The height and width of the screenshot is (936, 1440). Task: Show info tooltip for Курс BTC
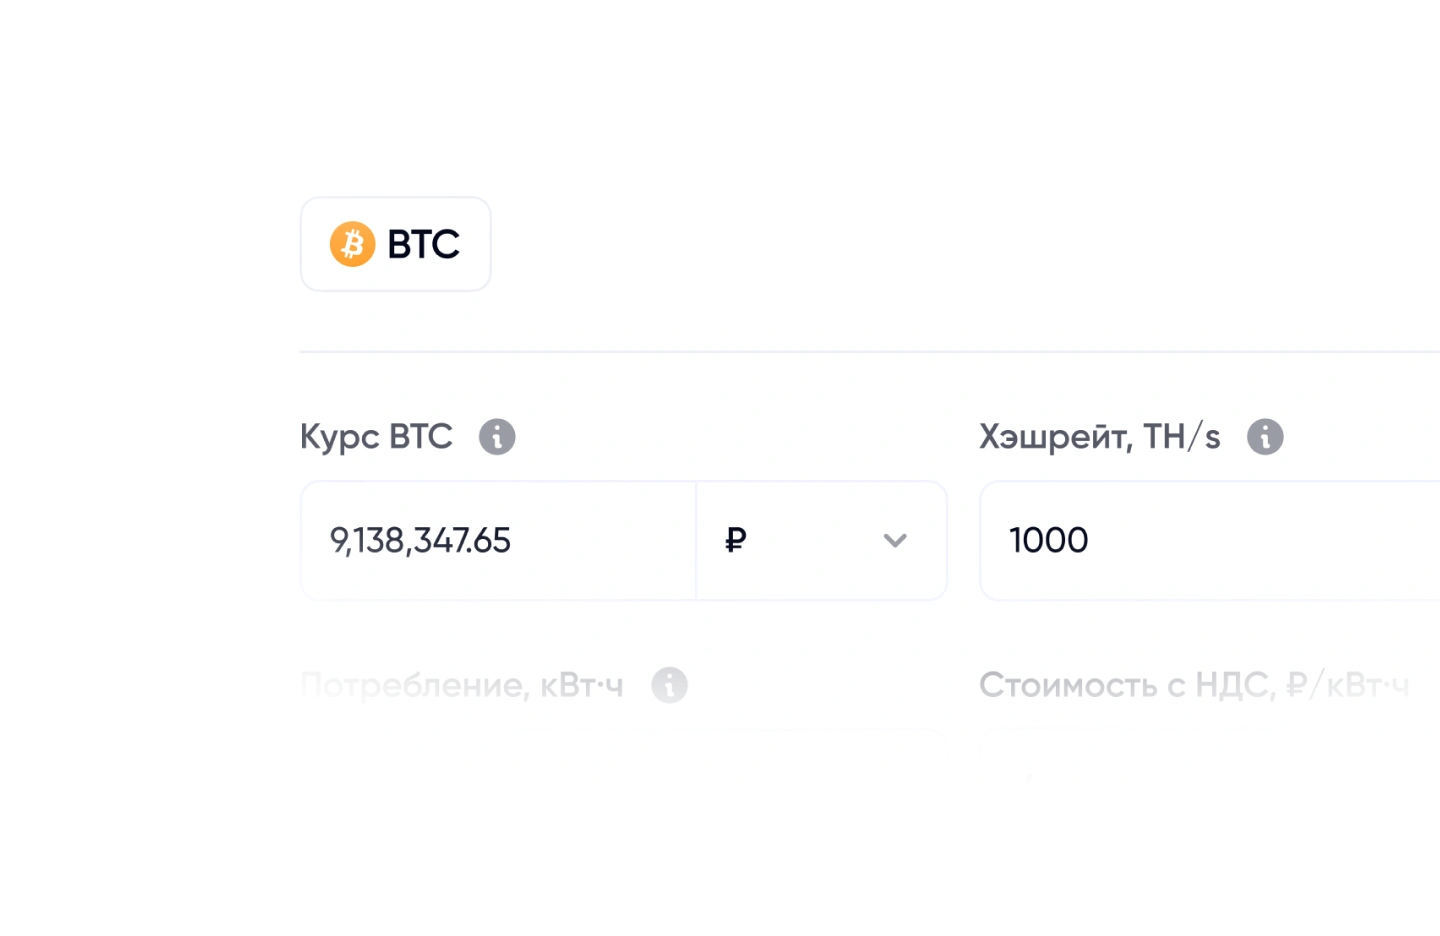tap(497, 437)
